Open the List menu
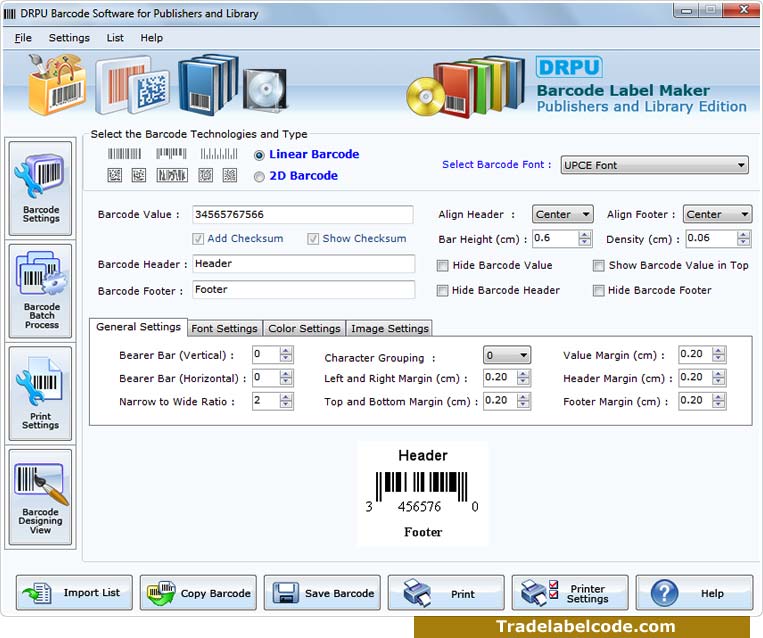The height and width of the screenshot is (638, 763). 115,37
